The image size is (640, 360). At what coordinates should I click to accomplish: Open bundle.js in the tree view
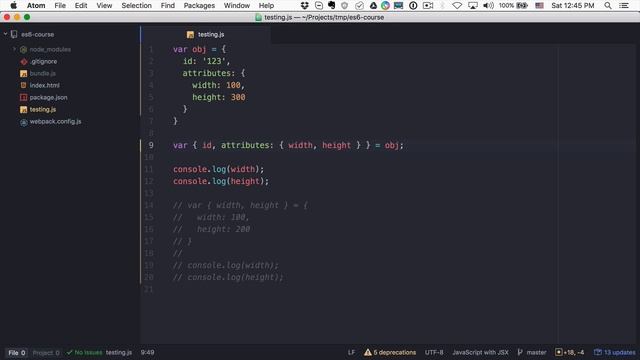[42, 73]
